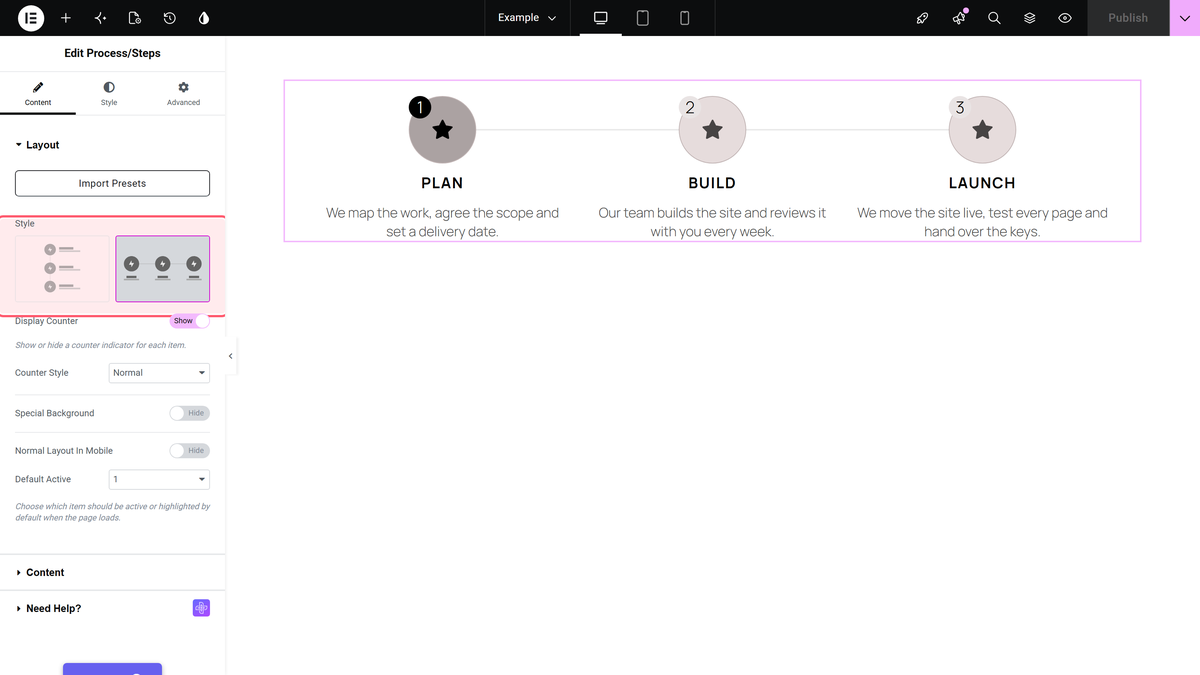
Task: Open the Elementor logo menu
Action: pyautogui.click(x=31, y=18)
